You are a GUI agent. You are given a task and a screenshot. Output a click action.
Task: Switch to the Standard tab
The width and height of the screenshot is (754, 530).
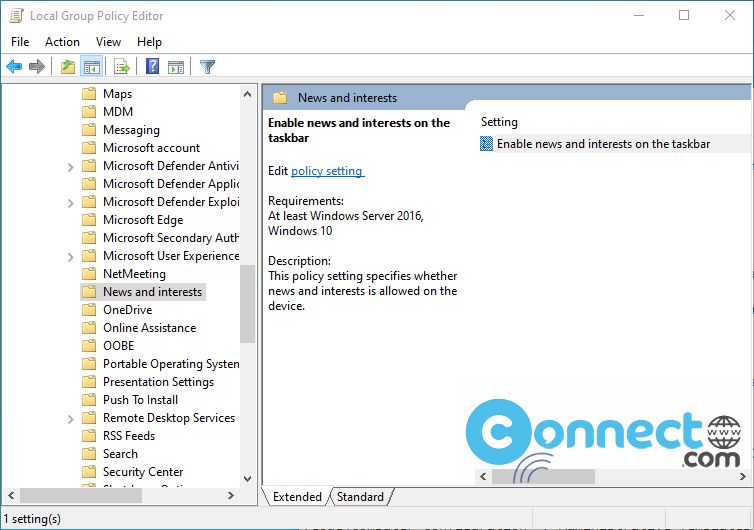360,496
